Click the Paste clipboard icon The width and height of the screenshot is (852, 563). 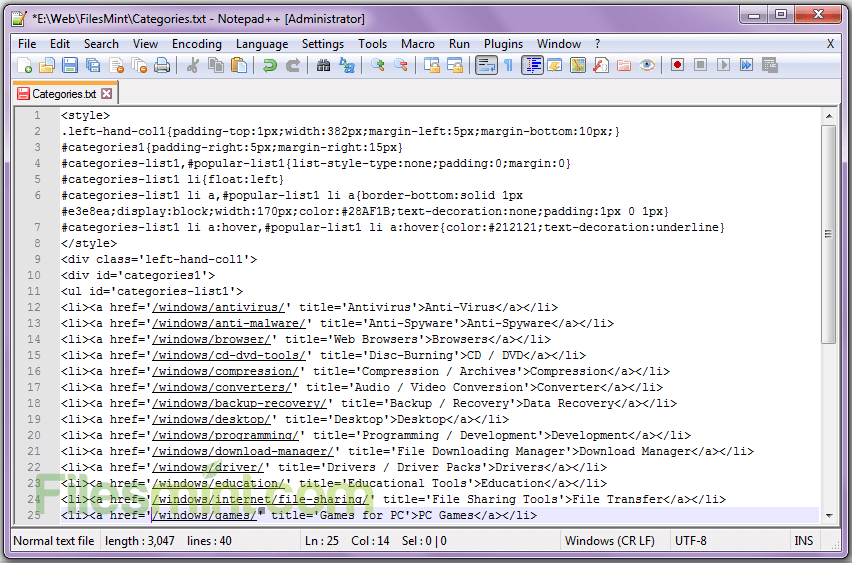pyautogui.click(x=239, y=65)
